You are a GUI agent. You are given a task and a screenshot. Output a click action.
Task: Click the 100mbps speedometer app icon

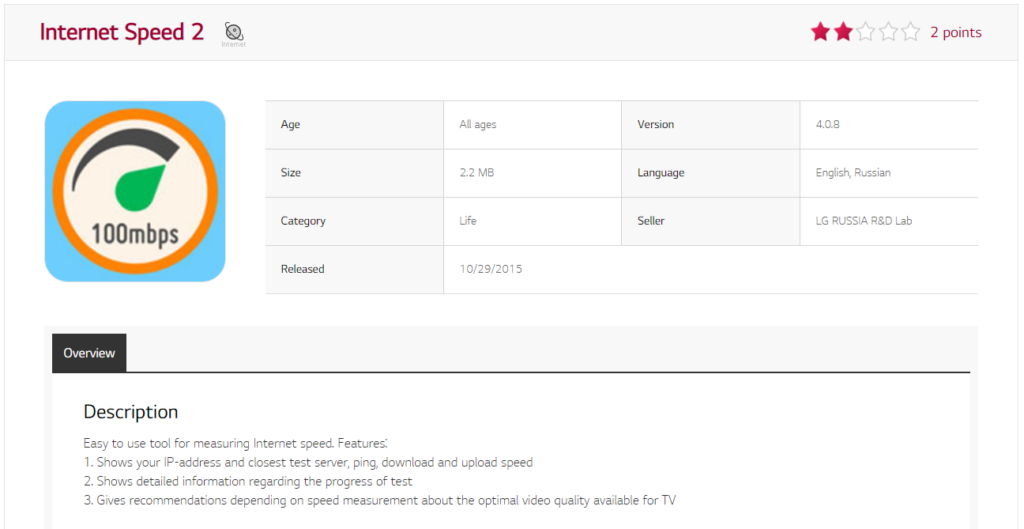tap(135, 191)
